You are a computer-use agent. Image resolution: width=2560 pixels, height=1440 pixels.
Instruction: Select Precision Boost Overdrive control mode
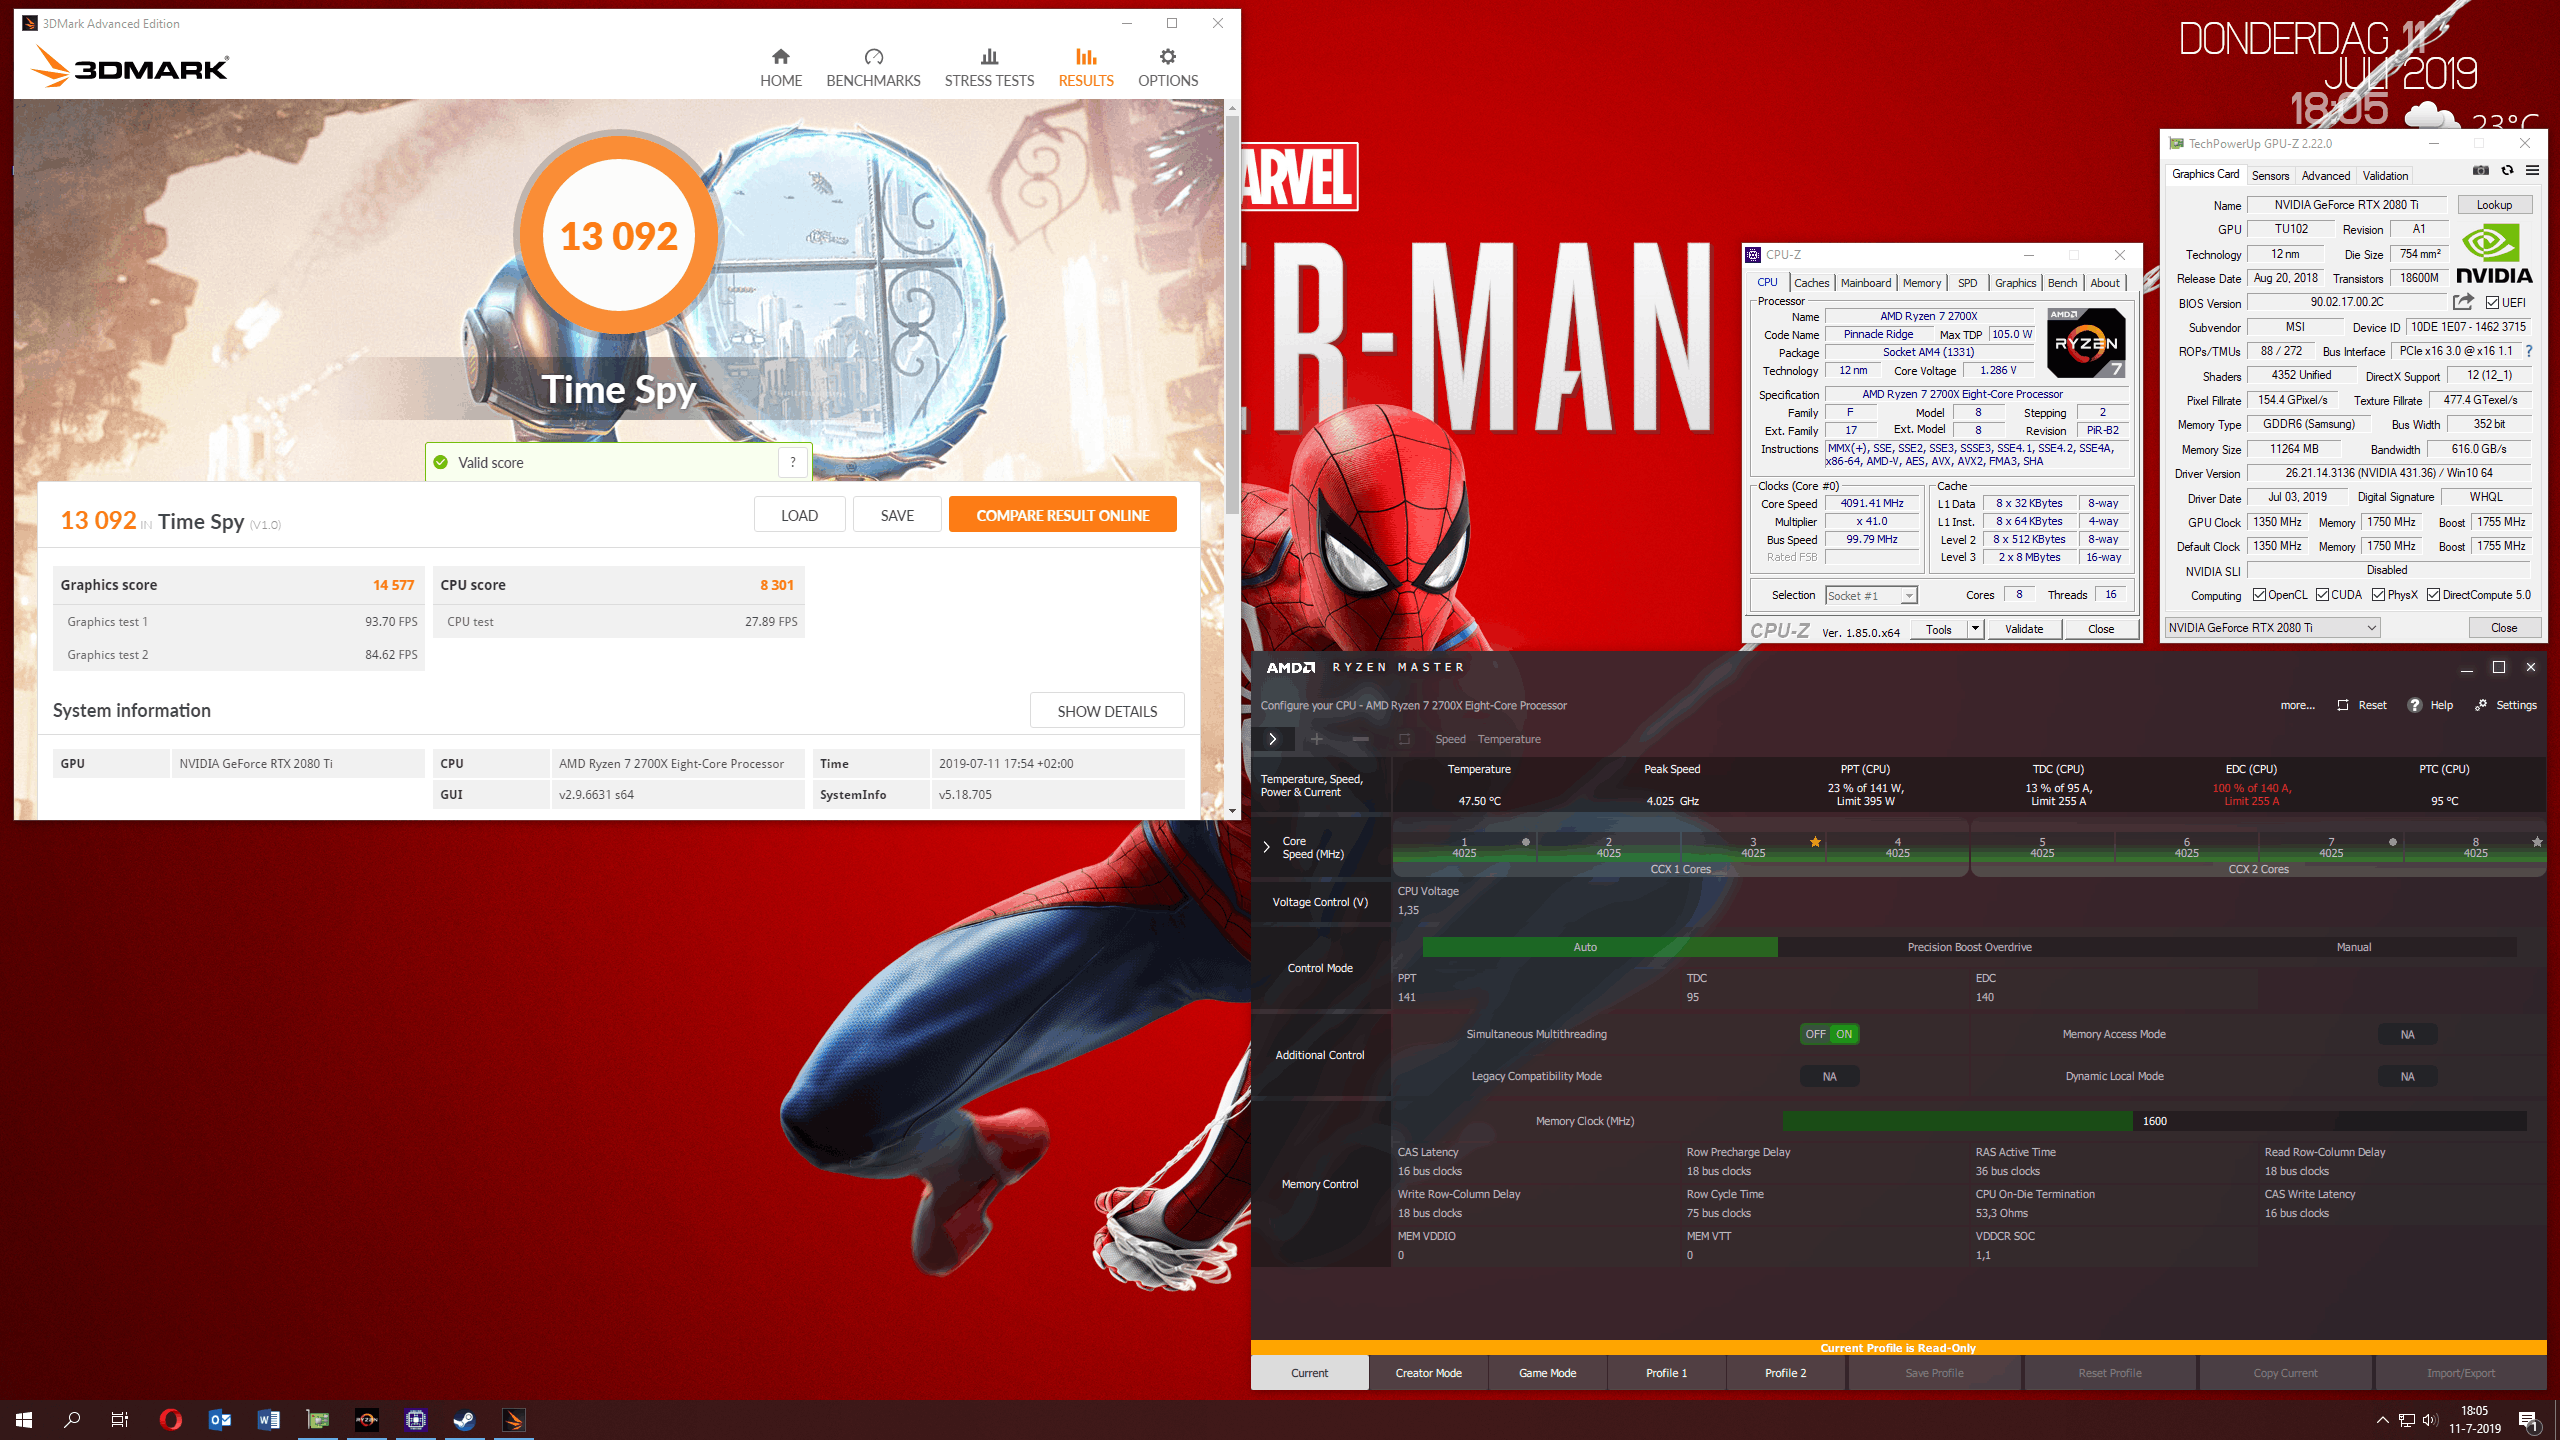click(1968, 947)
